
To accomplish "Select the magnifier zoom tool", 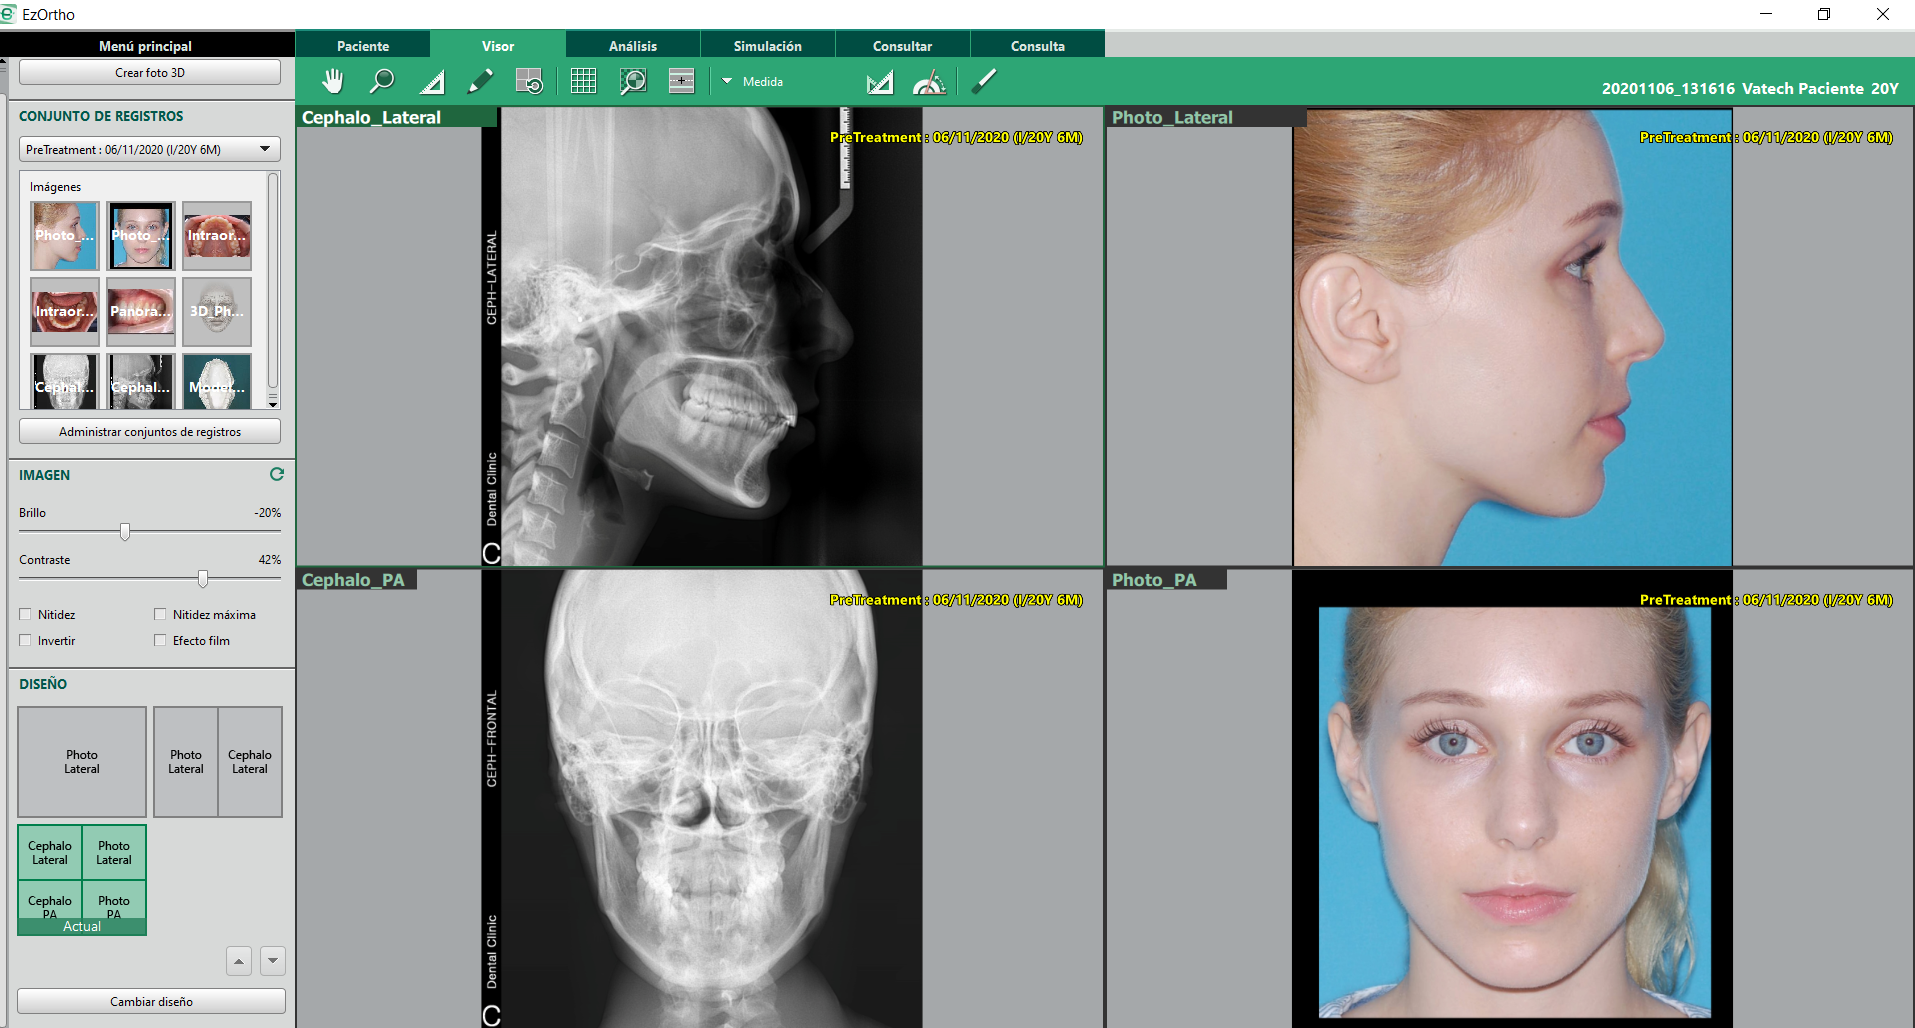I will (x=382, y=82).
